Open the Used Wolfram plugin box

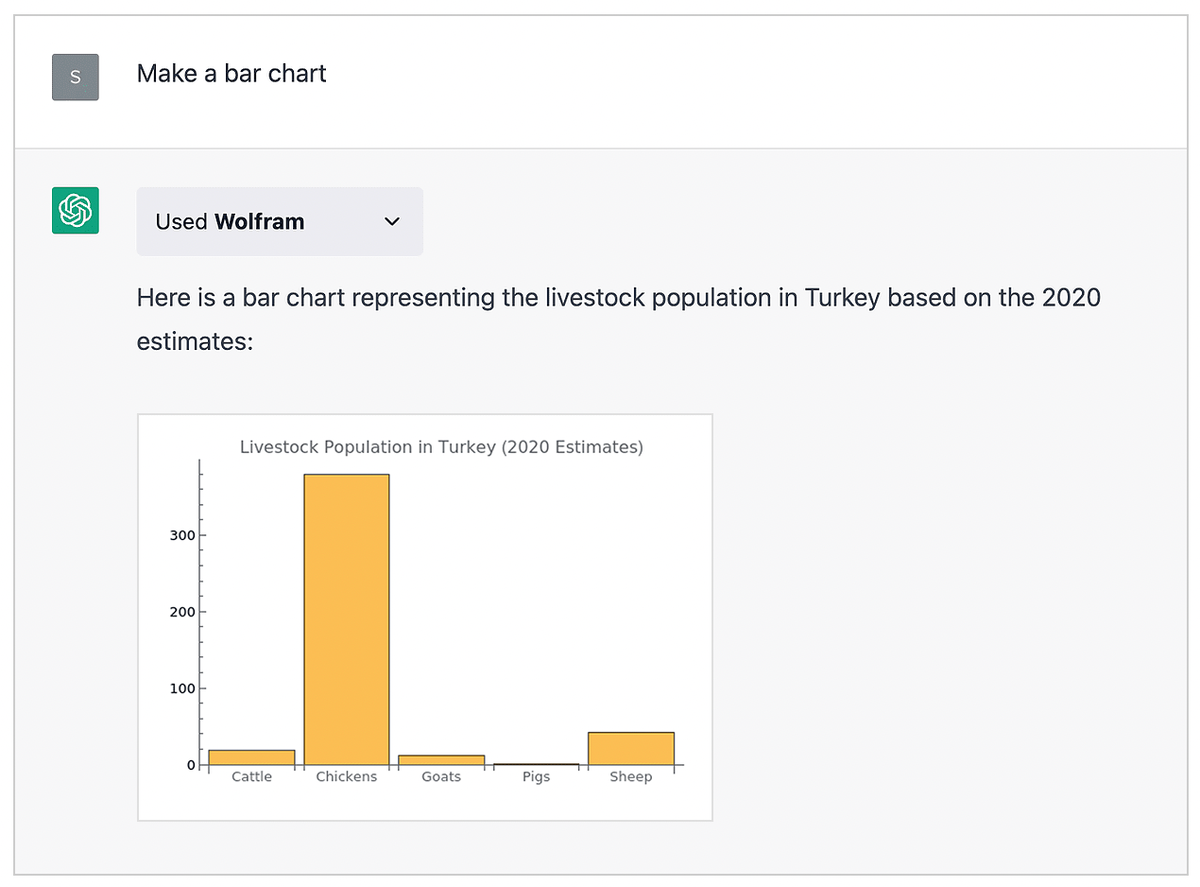click(280, 221)
